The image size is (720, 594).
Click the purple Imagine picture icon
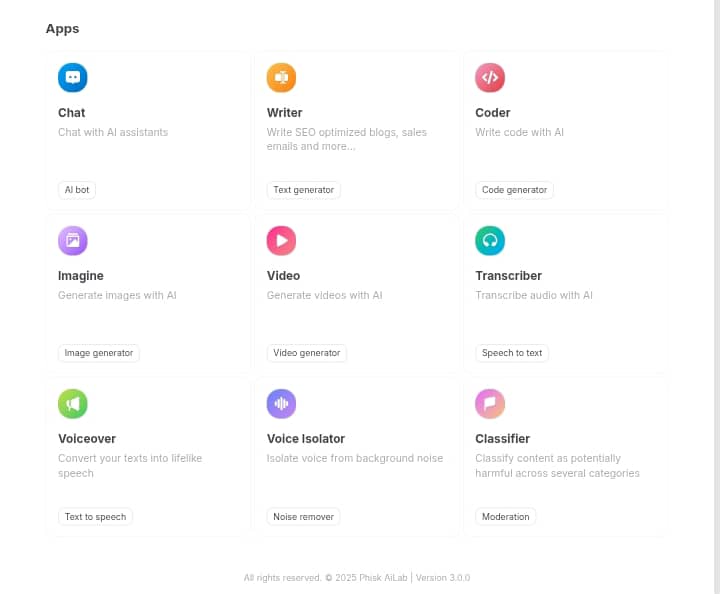[73, 241]
